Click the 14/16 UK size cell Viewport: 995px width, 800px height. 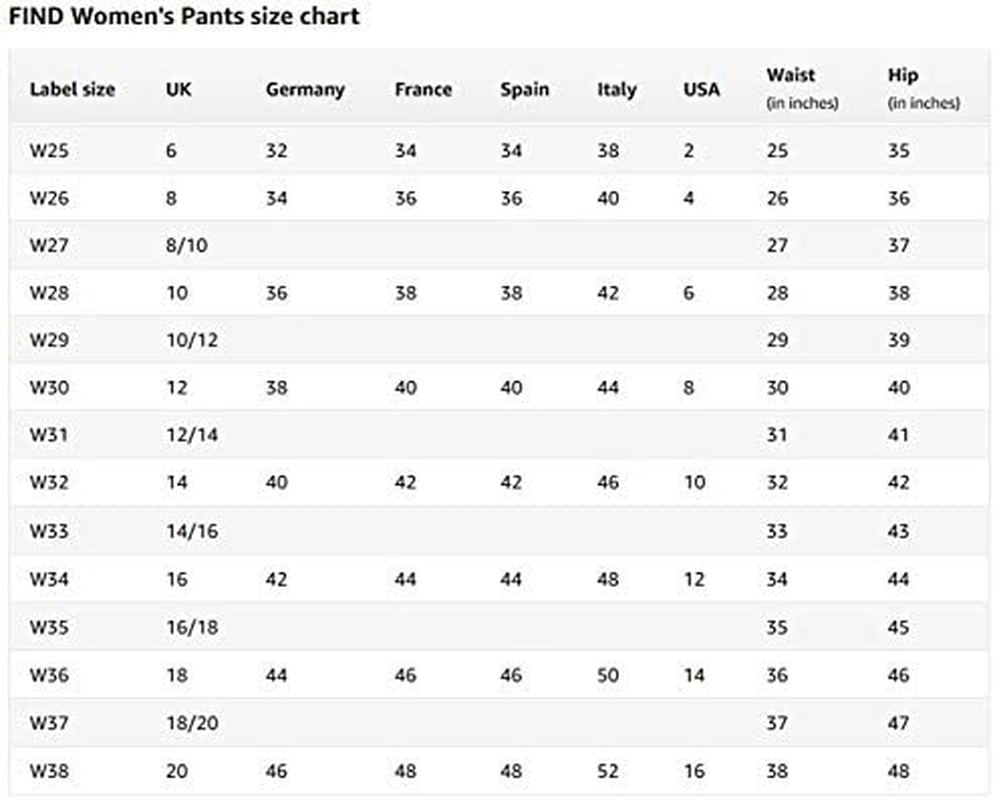coord(192,531)
